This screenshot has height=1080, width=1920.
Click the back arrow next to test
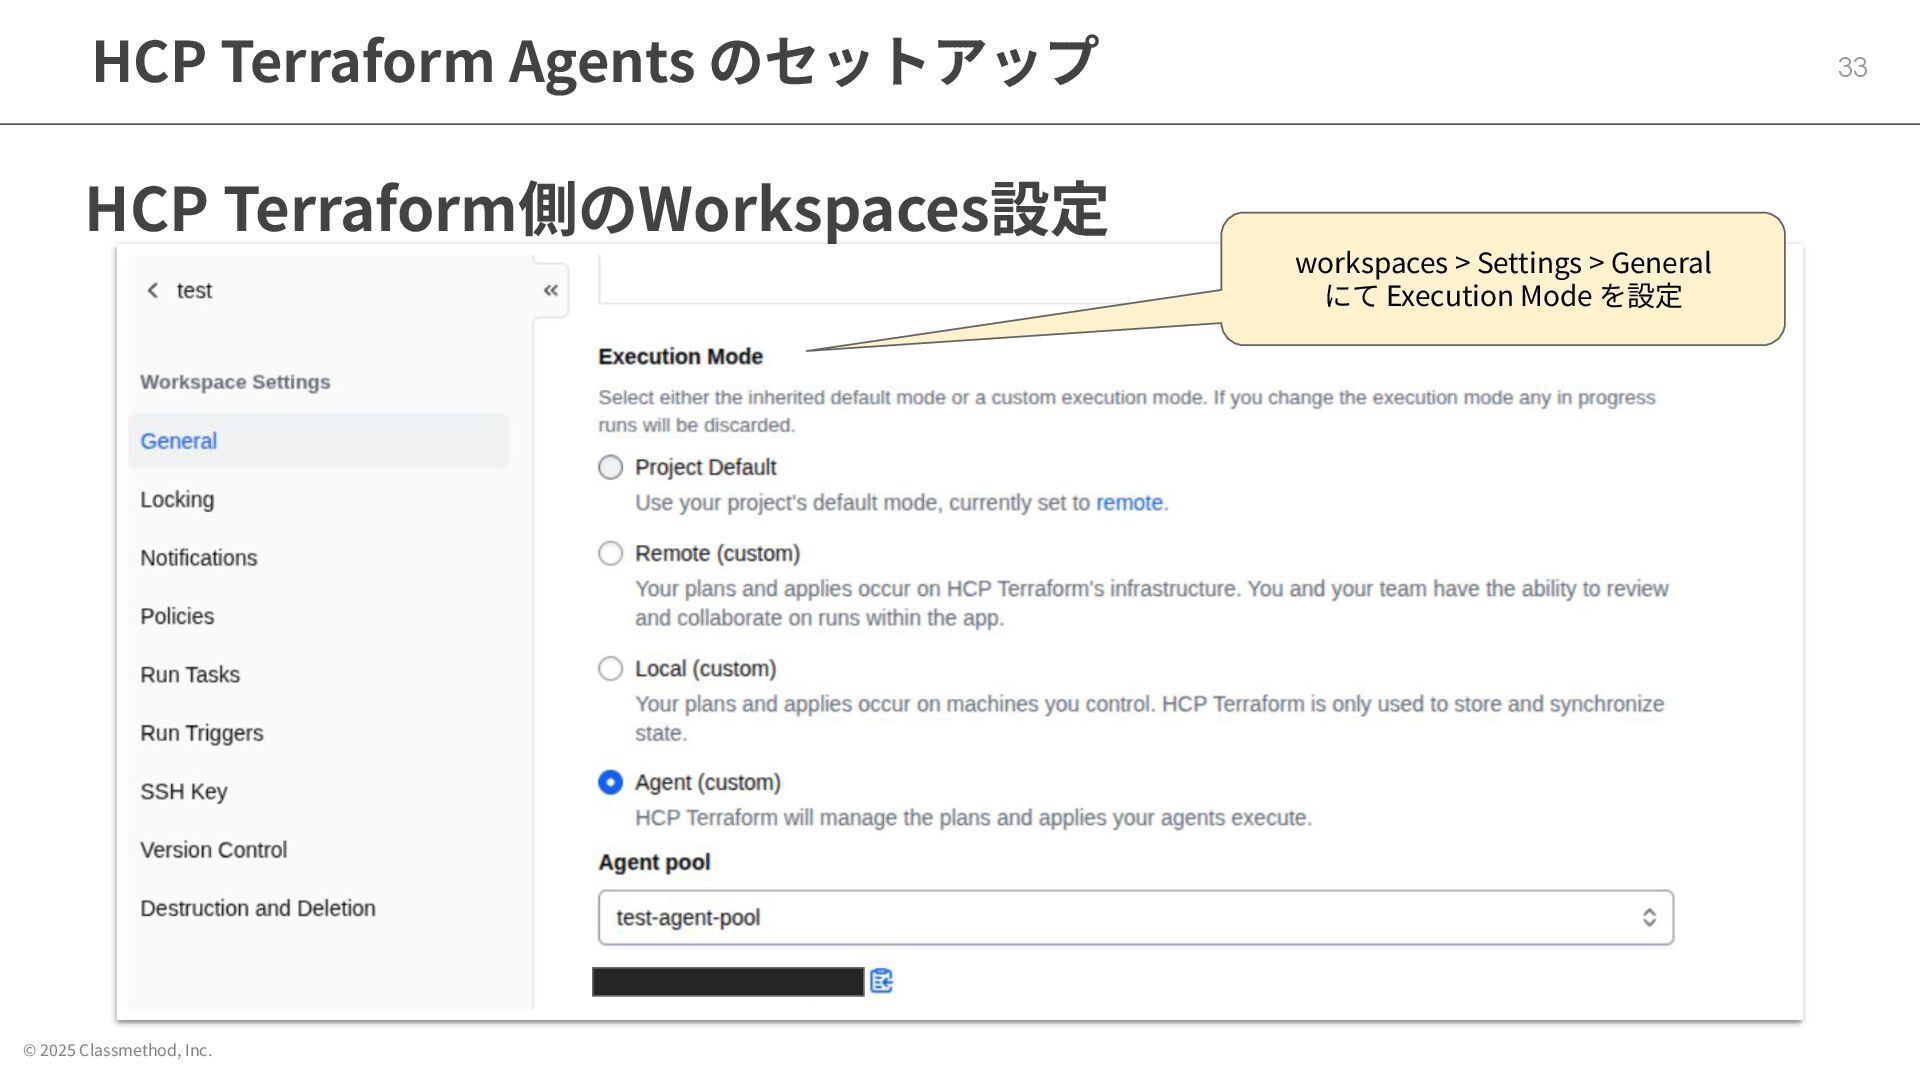point(153,290)
